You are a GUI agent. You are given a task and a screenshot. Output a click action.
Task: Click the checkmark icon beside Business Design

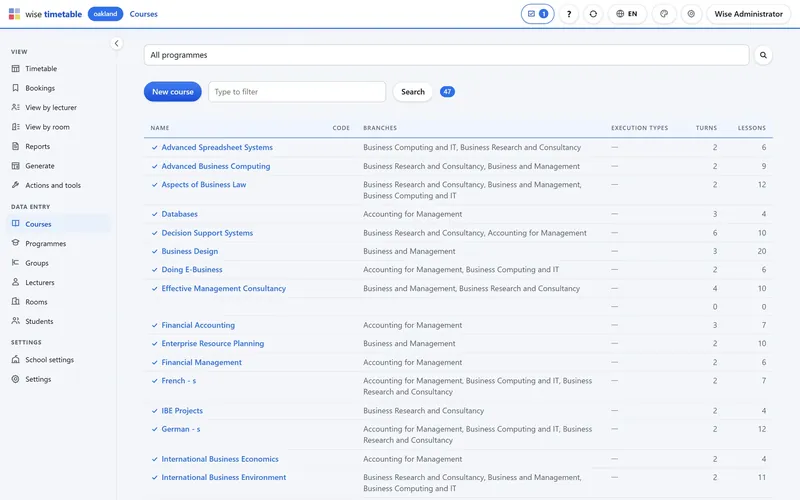click(x=154, y=252)
